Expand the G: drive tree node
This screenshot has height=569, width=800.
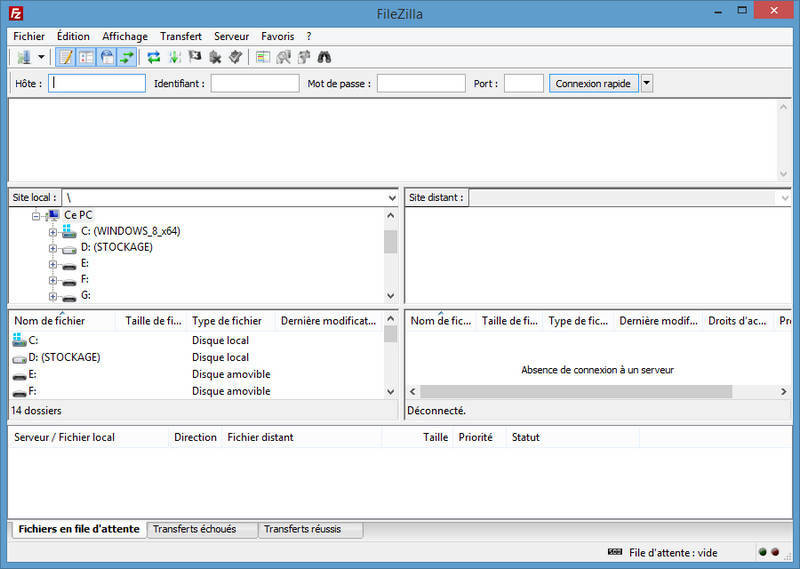53,296
